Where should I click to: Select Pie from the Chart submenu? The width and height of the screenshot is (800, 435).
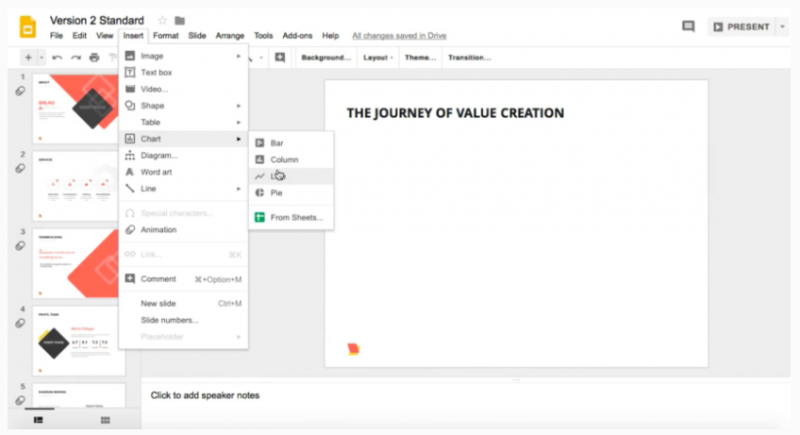[276, 192]
